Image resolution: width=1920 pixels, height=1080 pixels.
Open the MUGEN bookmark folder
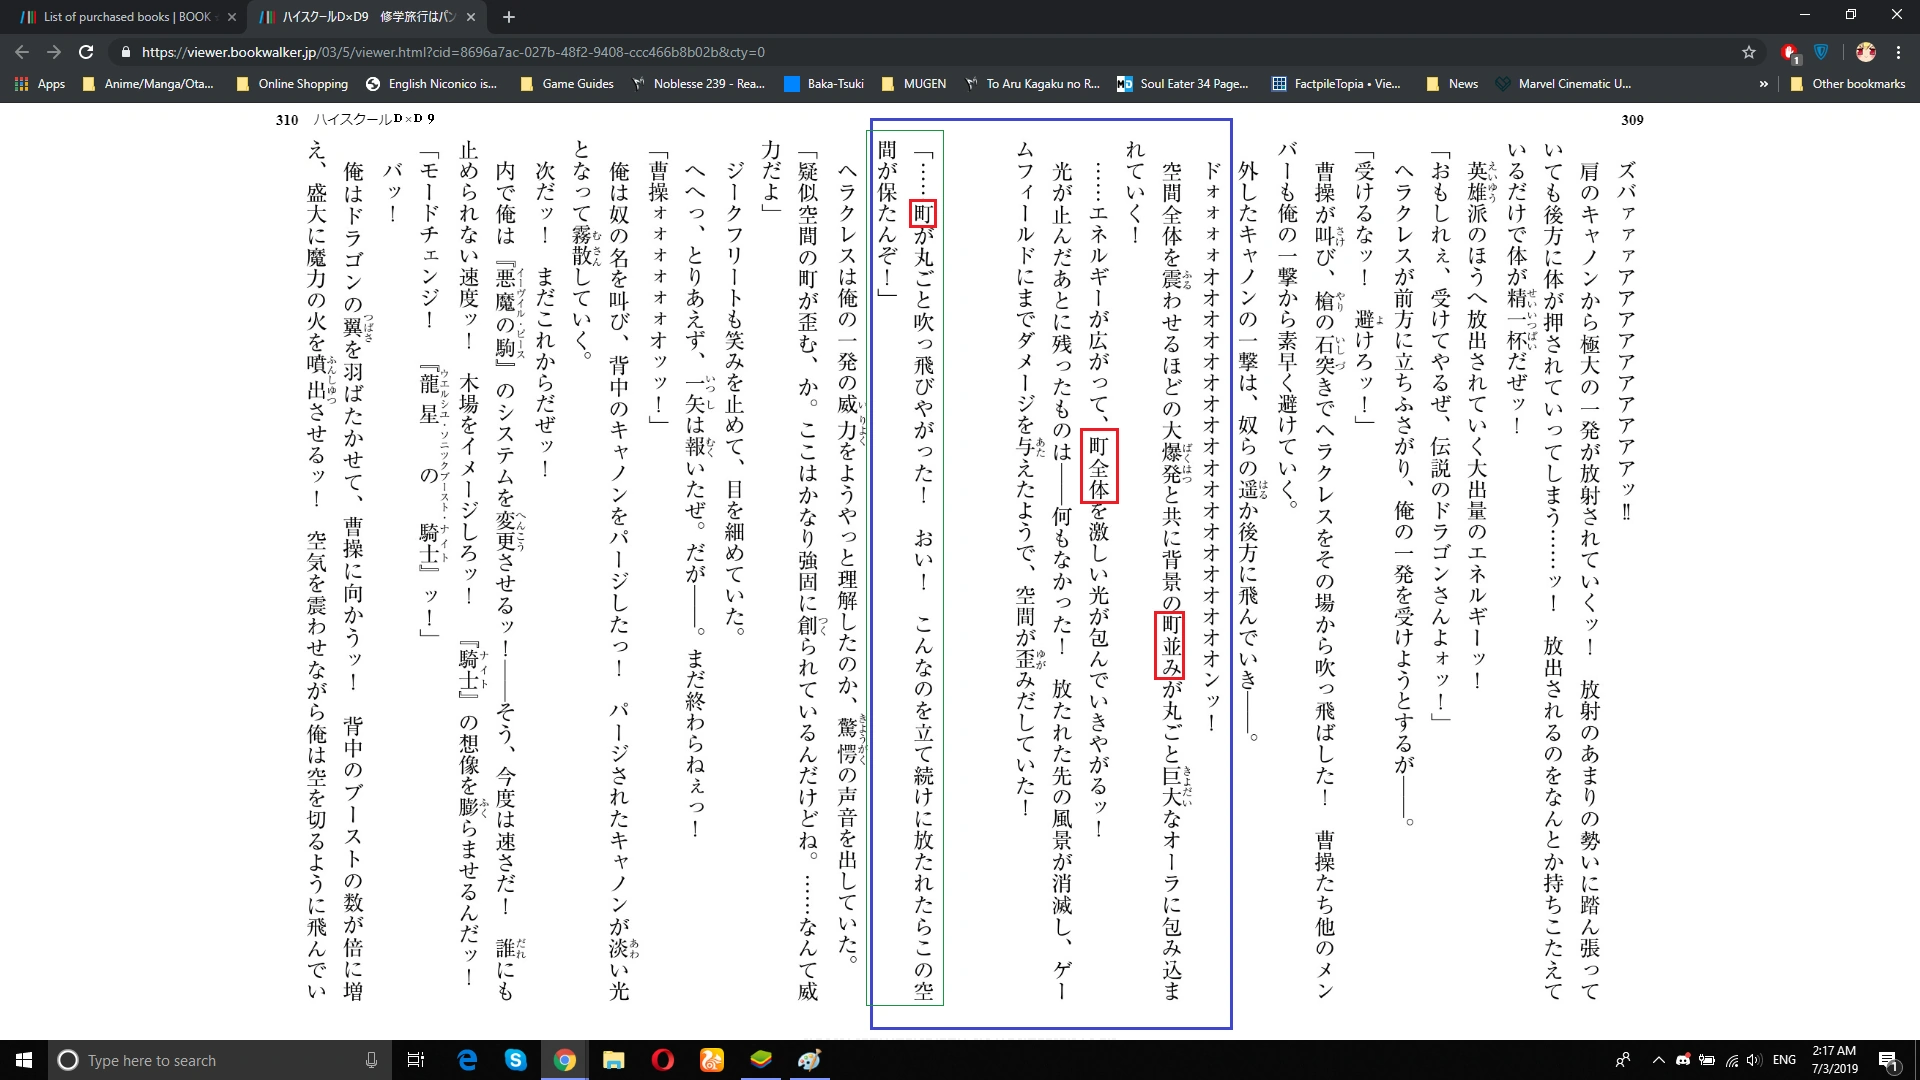(x=914, y=84)
